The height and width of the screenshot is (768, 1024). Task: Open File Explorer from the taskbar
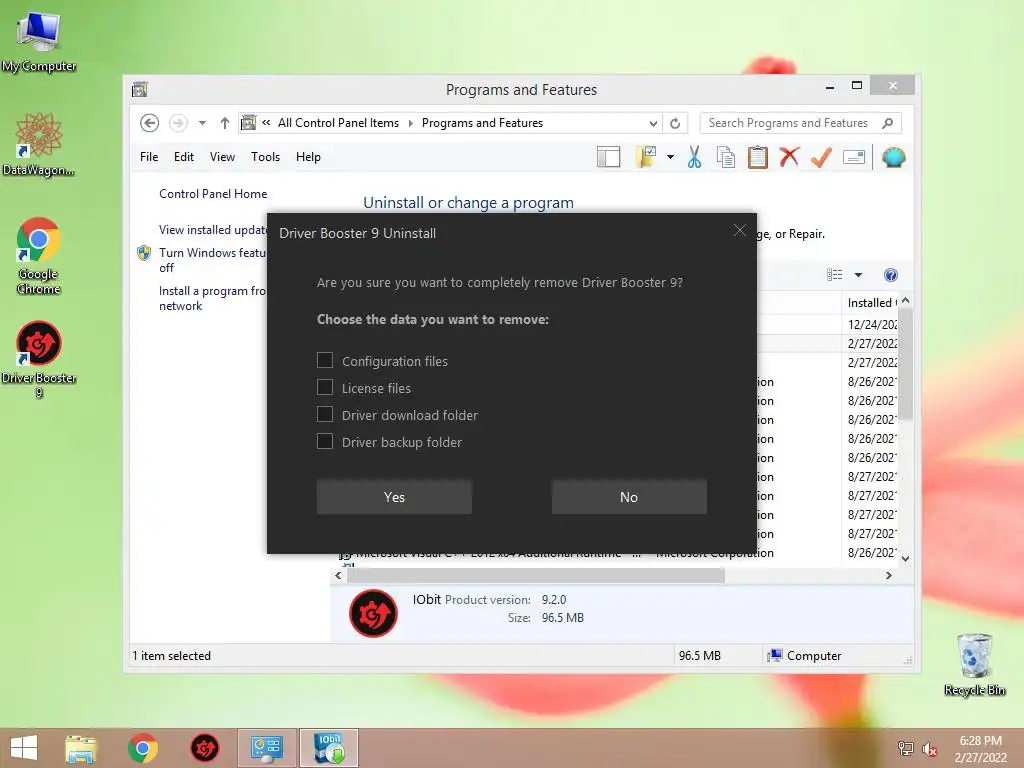pyautogui.click(x=81, y=748)
